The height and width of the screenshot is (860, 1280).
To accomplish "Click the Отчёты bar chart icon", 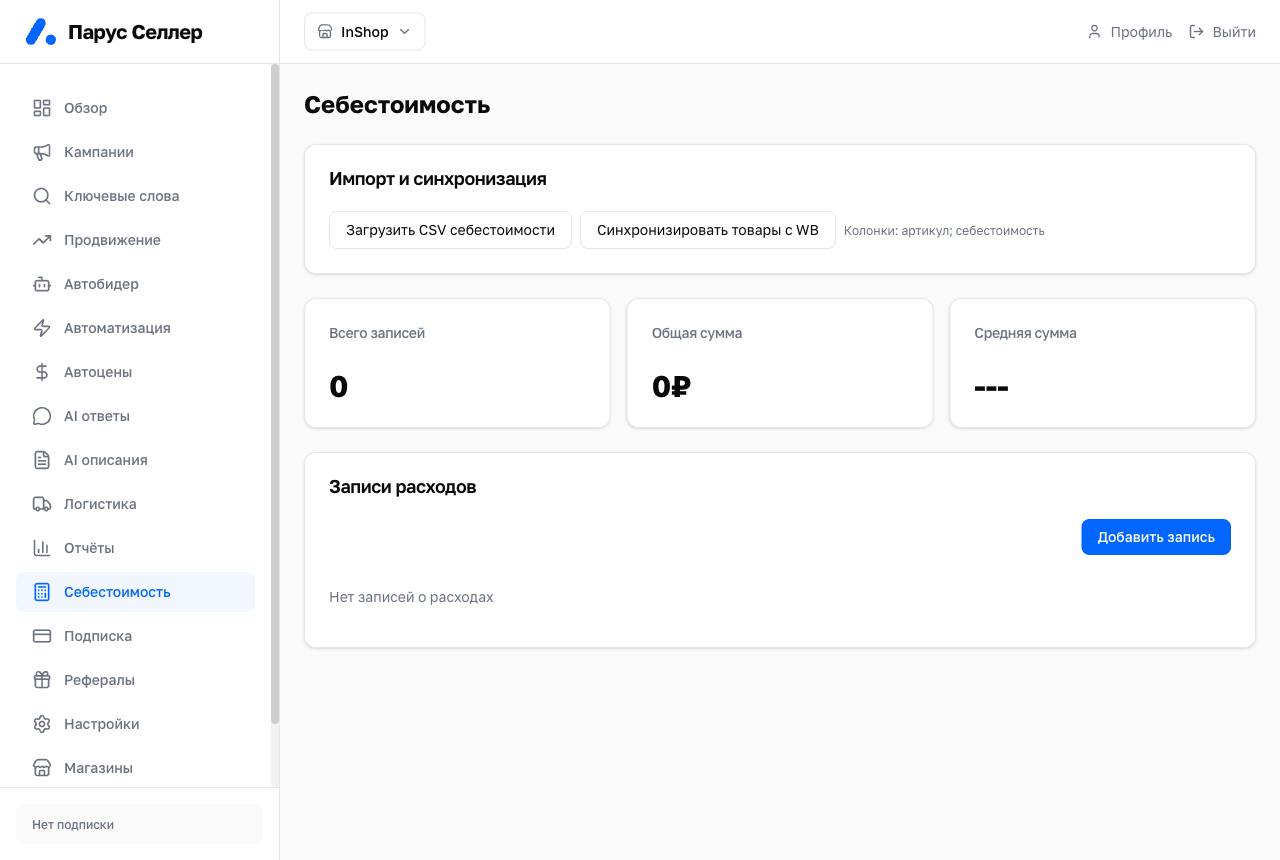I will coord(42,548).
